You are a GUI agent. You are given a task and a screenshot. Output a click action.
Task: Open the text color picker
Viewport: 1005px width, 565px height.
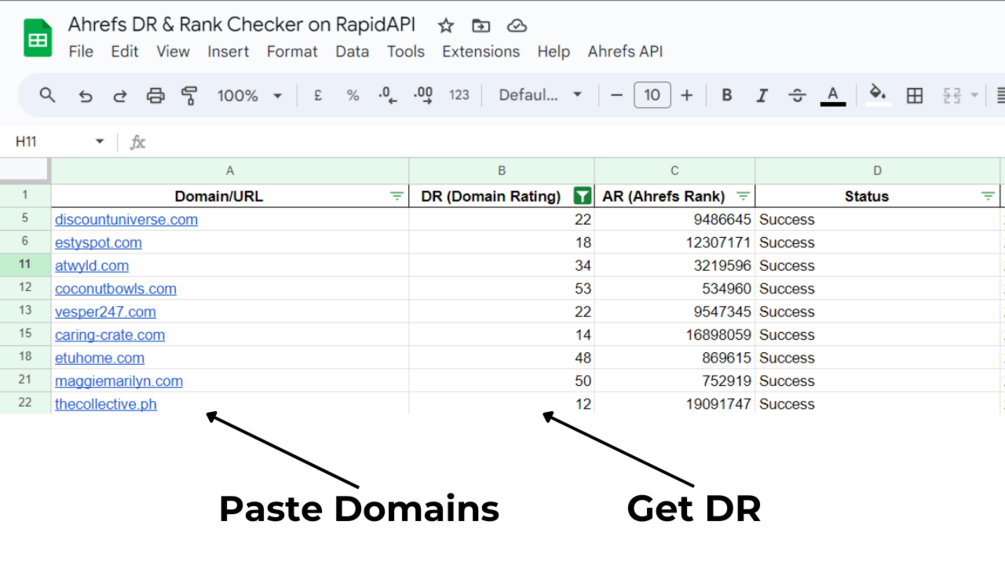(833, 95)
